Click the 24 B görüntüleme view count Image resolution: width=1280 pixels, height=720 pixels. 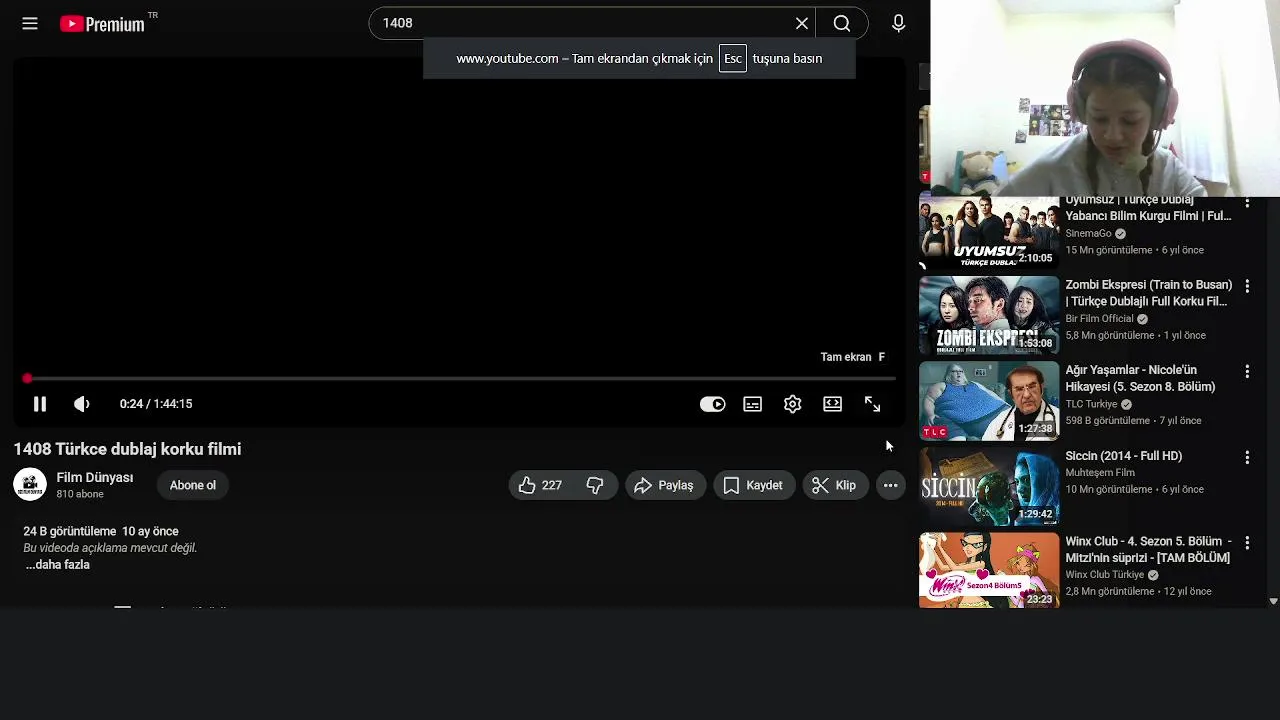click(70, 531)
